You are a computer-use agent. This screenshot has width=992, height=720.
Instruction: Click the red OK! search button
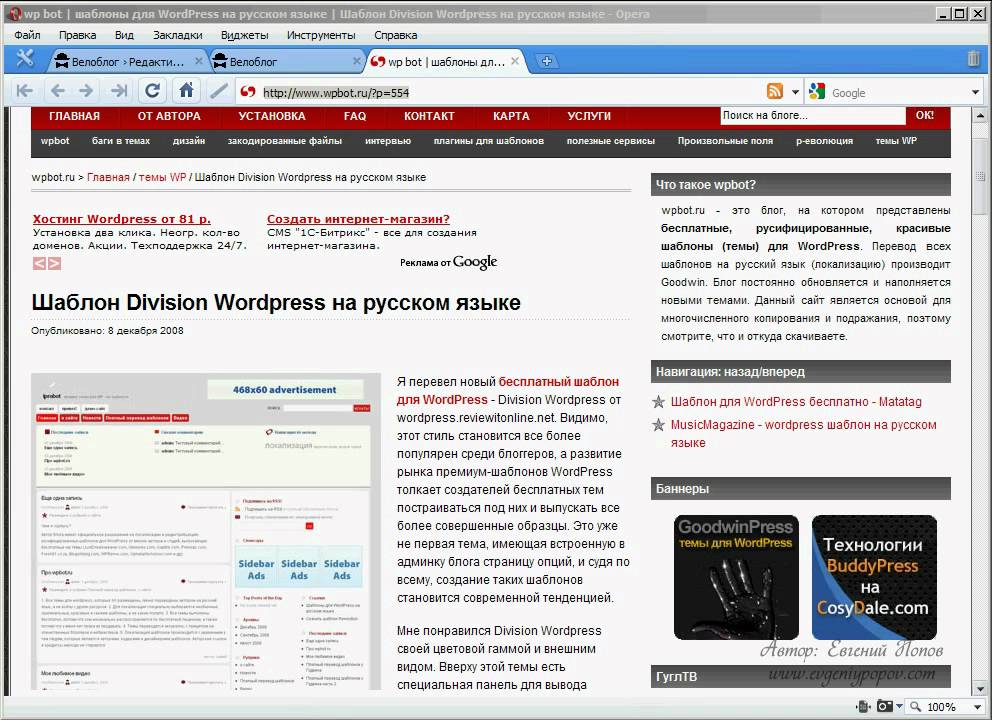[x=924, y=116]
